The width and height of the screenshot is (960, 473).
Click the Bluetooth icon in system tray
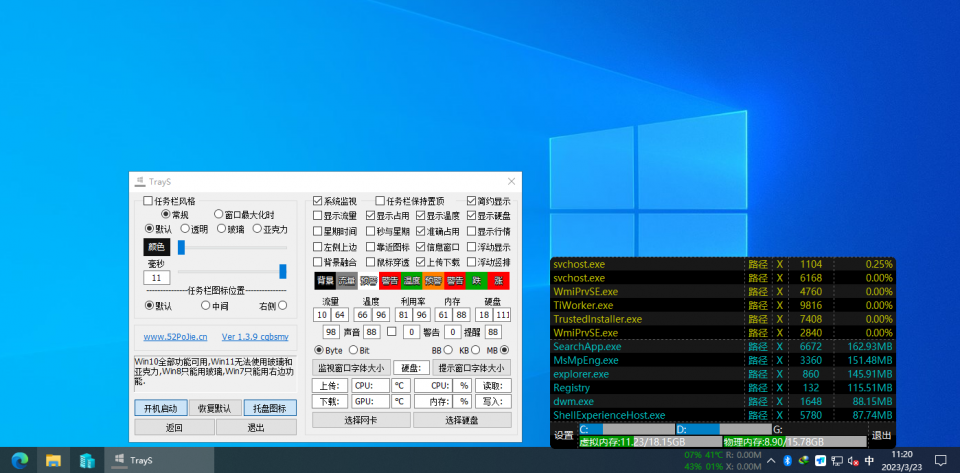787,461
